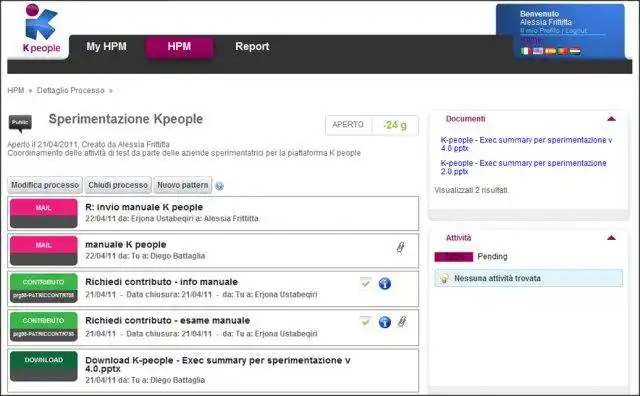
Task: Open Download K-people Exec summary entry
Action: click(x=218, y=365)
